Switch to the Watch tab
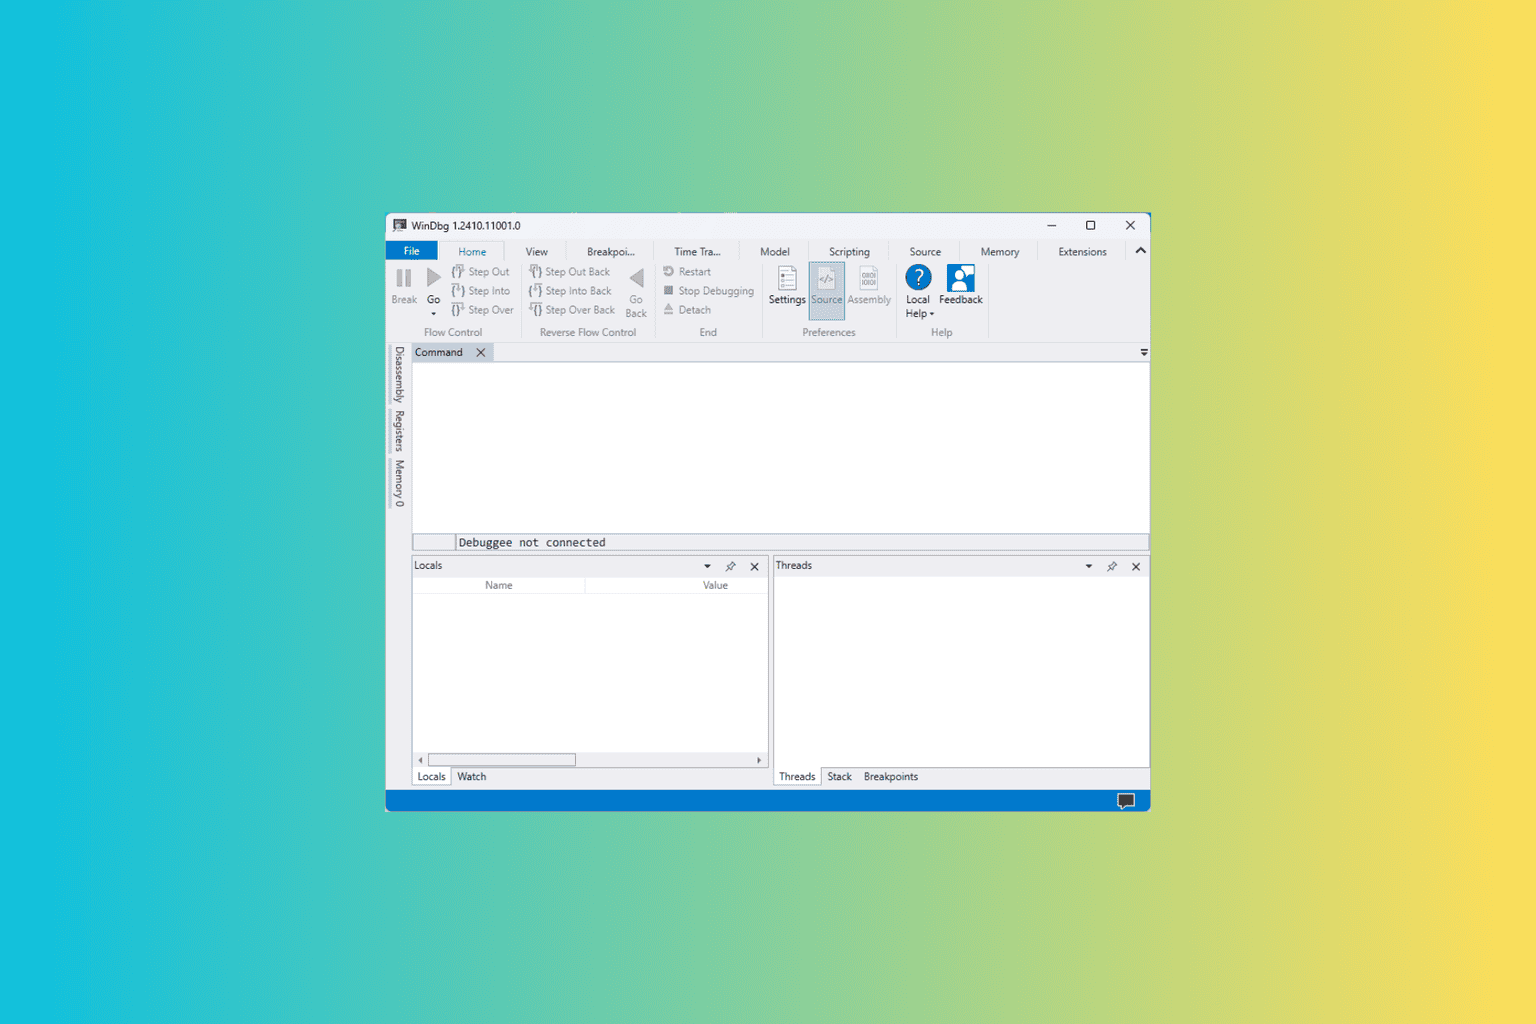This screenshot has height=1024, width=1536. coord(472,777)
